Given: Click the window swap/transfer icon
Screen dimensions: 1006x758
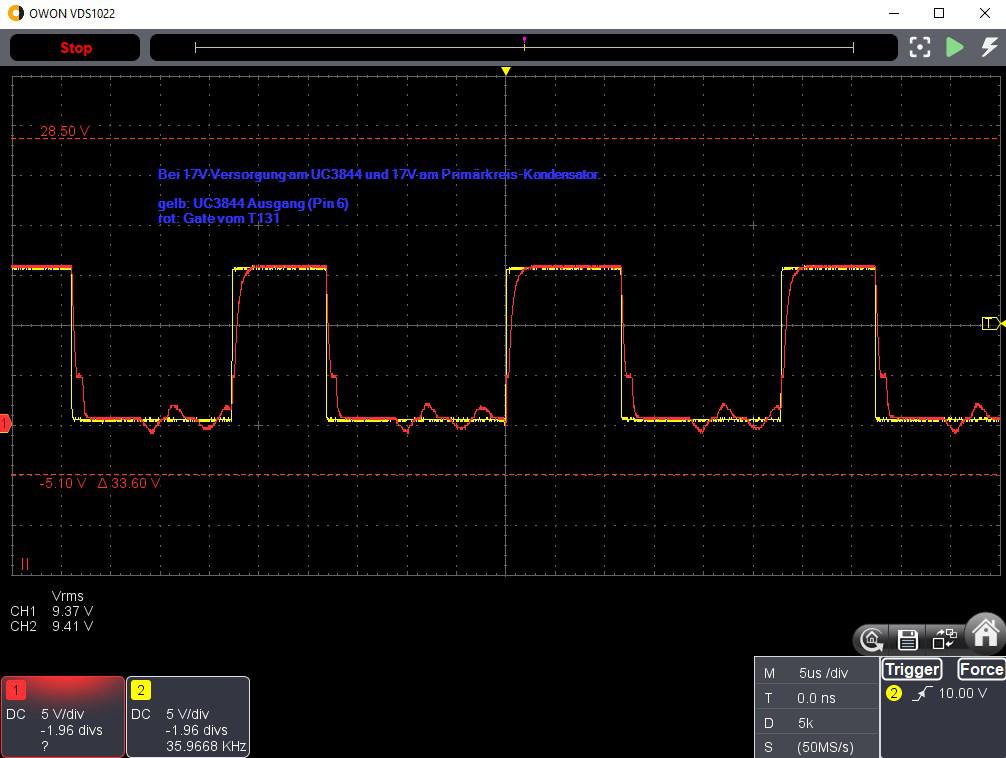Looking at the screenshot, I should (x=944, y=639).
